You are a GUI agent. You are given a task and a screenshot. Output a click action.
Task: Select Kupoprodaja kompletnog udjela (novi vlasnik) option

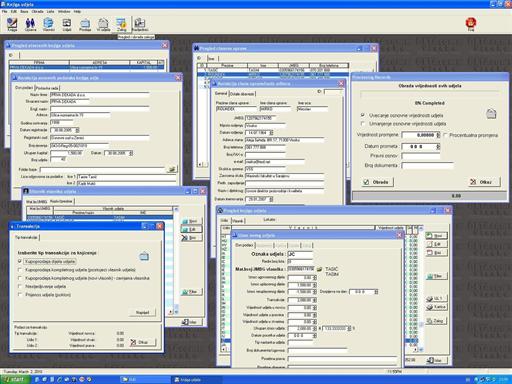pos(84,278)
